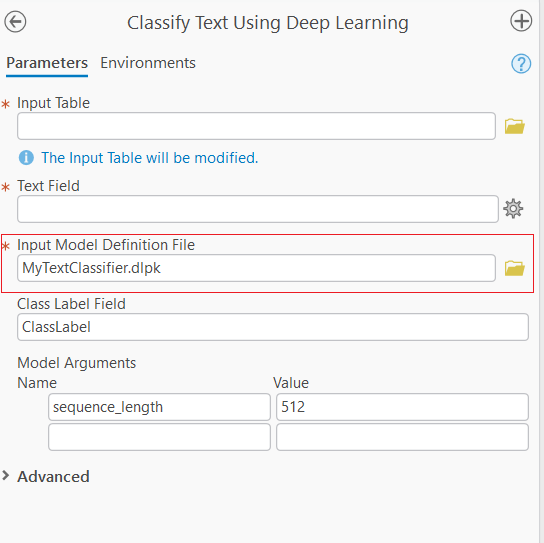544x543 pixels.
Task: Click the 'The Input Table will be modified.' message
Action: coord(150,158)
